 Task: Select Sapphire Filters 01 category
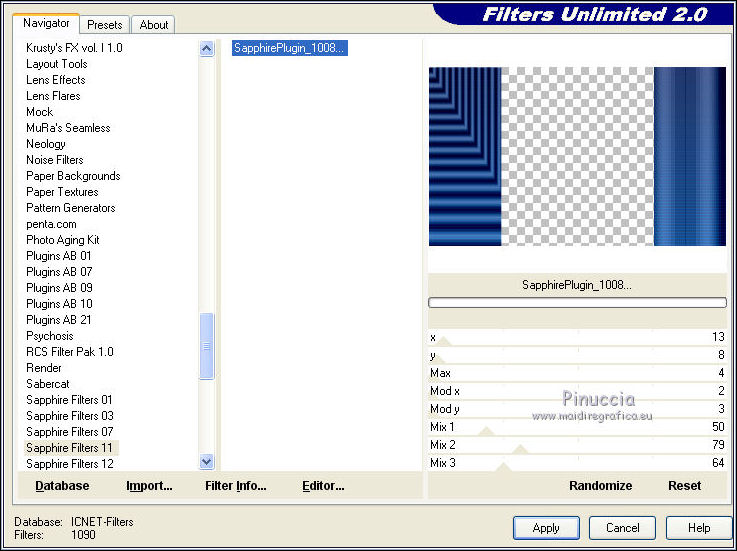[70, 400]
